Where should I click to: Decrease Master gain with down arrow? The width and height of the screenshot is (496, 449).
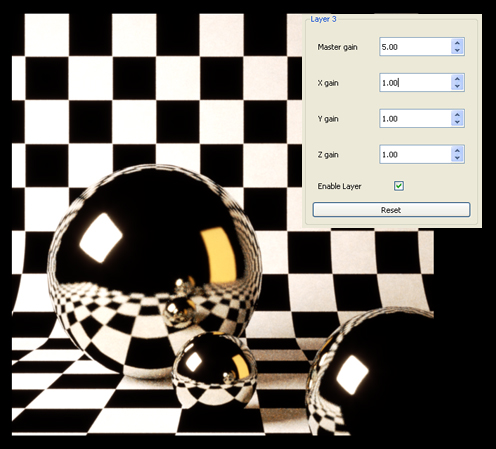[x=457, y=50]
